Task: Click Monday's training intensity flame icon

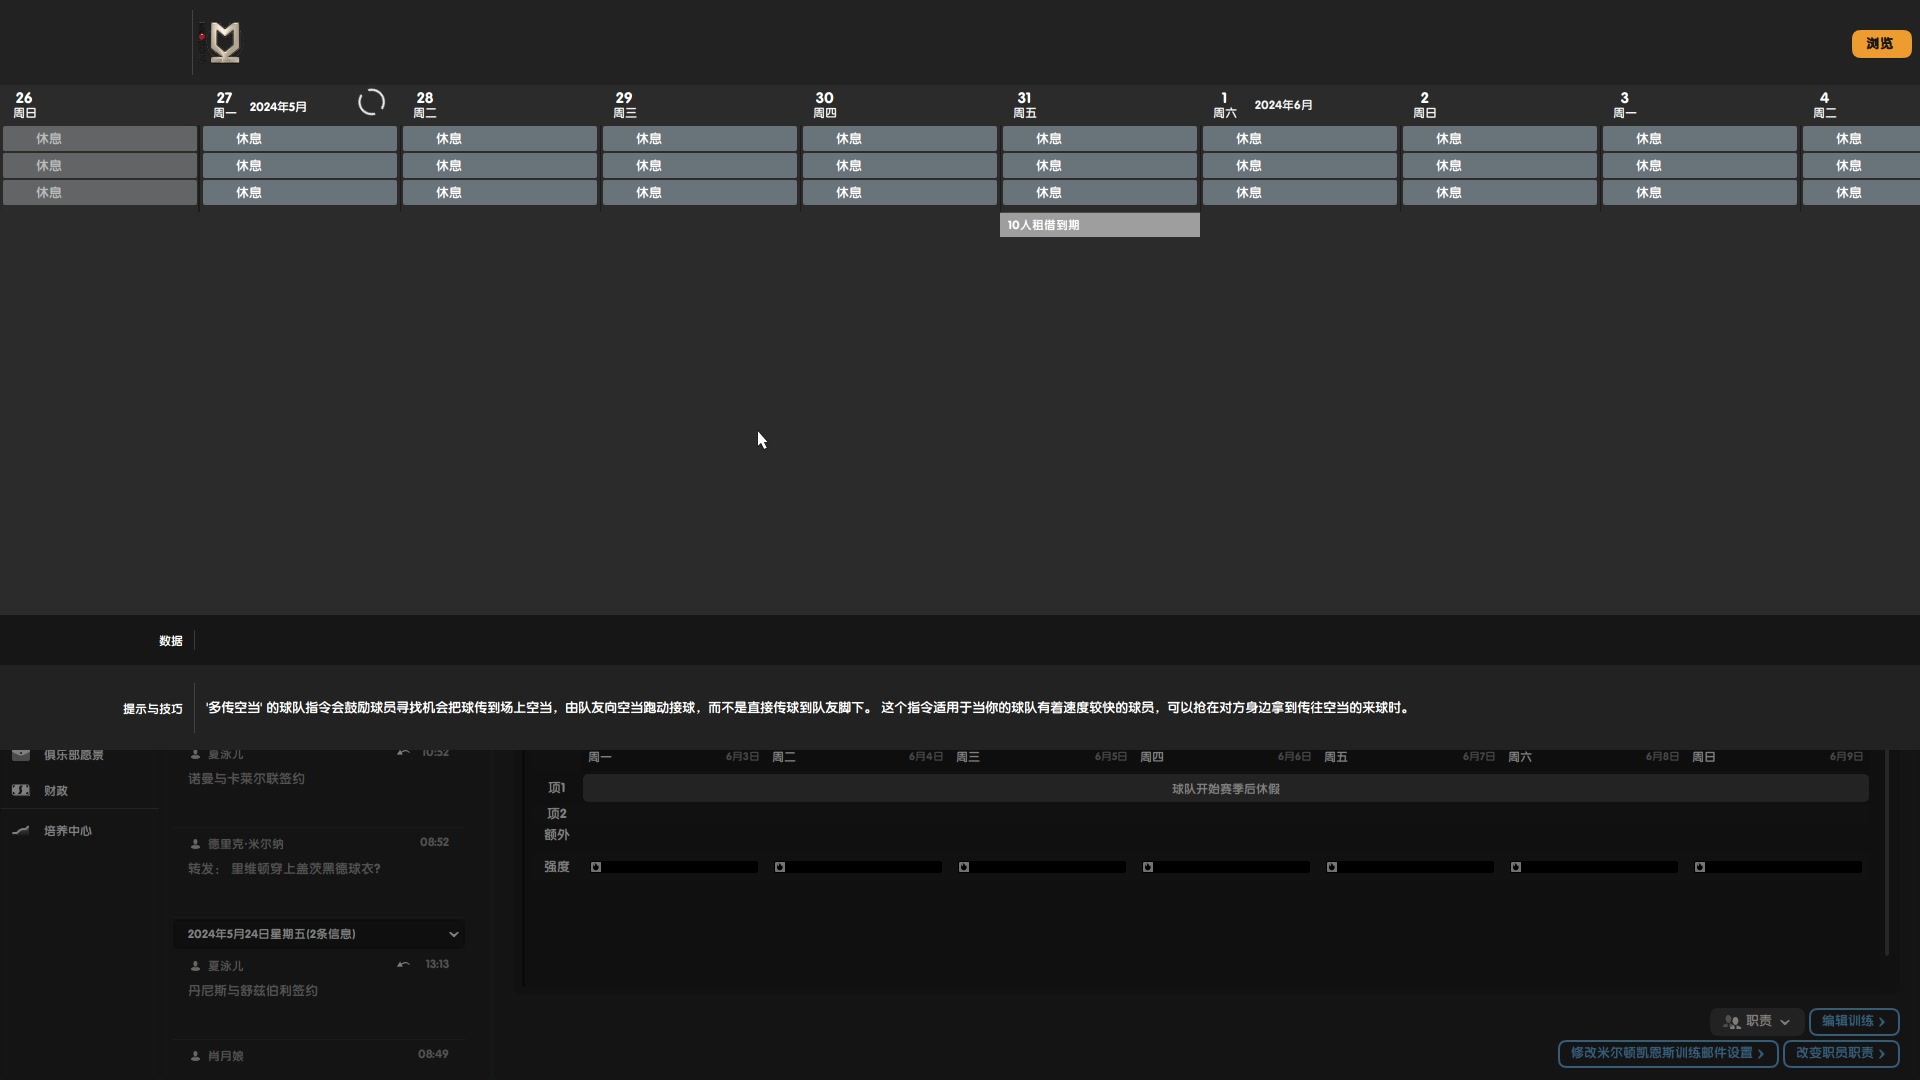Action: tap(596, 867)
